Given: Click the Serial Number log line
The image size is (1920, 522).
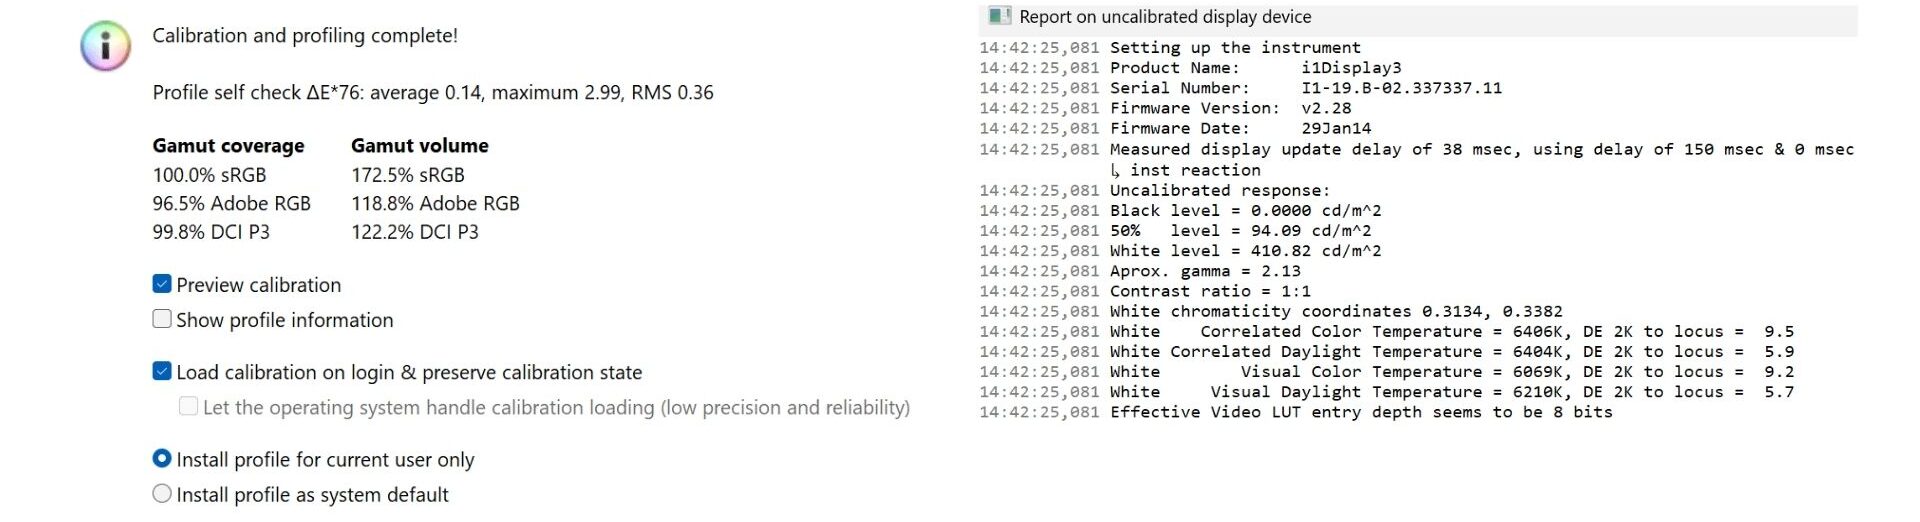Looking at the screenshot, I should pos(1305,88).
